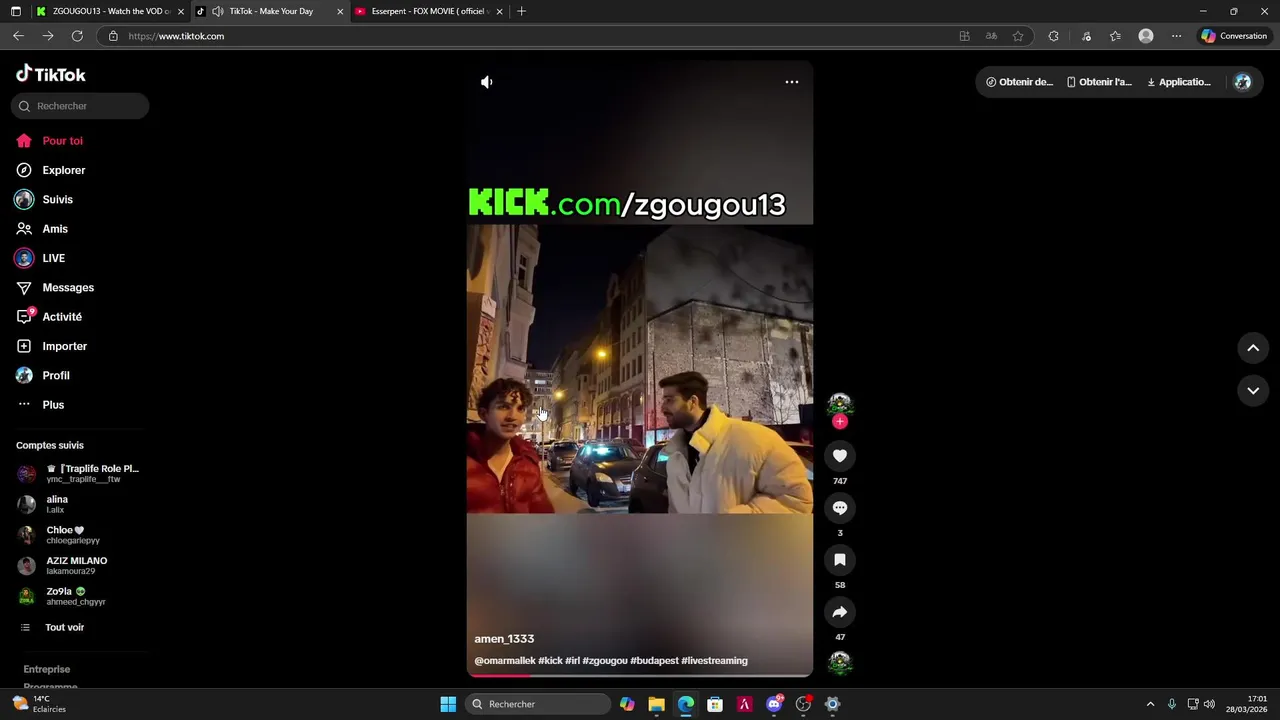Viewport: 1280px width, 720px height.
Task: Open the Entreprise footer link
Action: (47, 669)
